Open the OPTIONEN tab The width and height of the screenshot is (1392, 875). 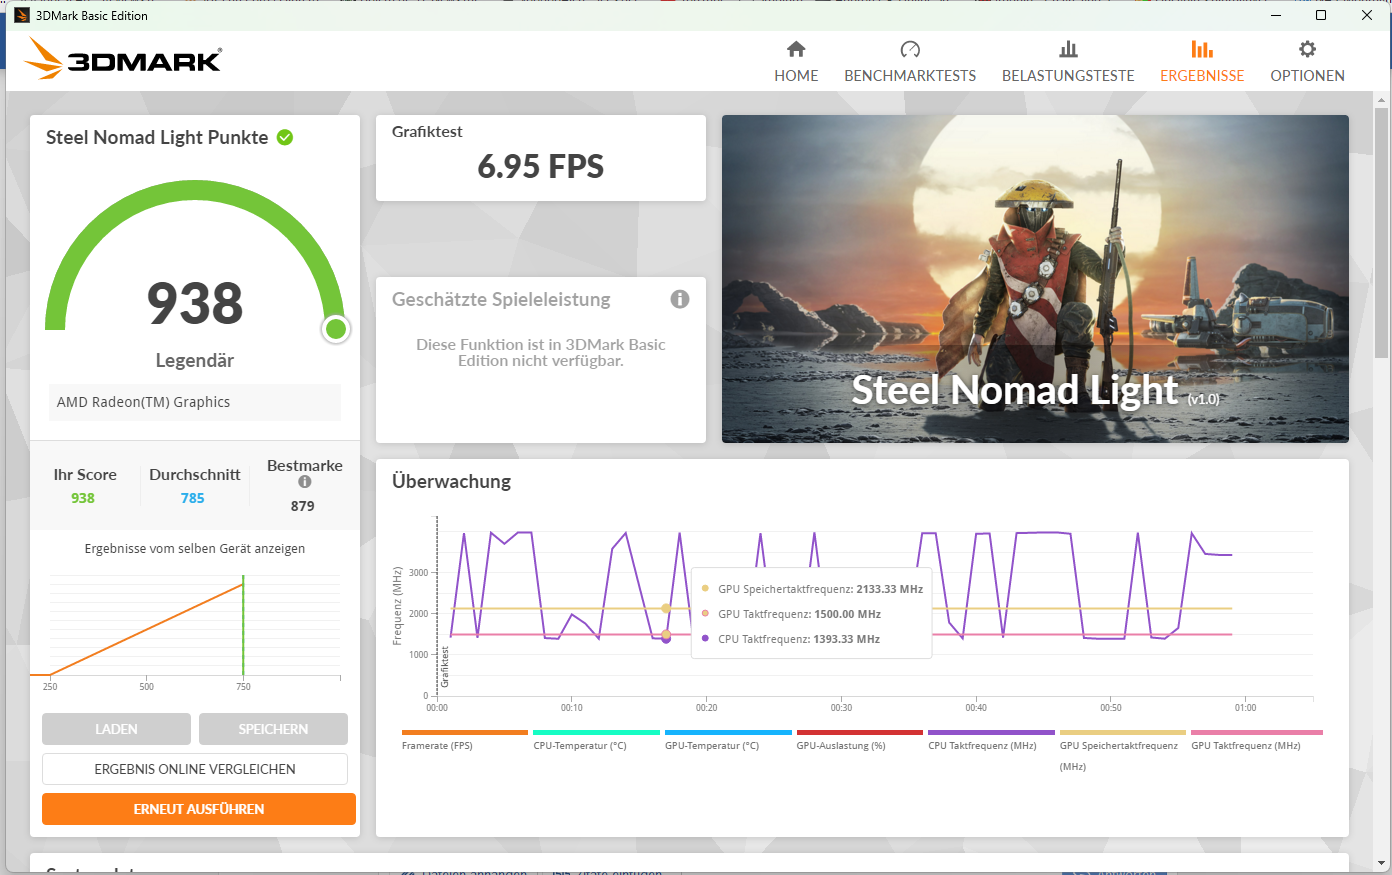click(x=1307, y=61)
